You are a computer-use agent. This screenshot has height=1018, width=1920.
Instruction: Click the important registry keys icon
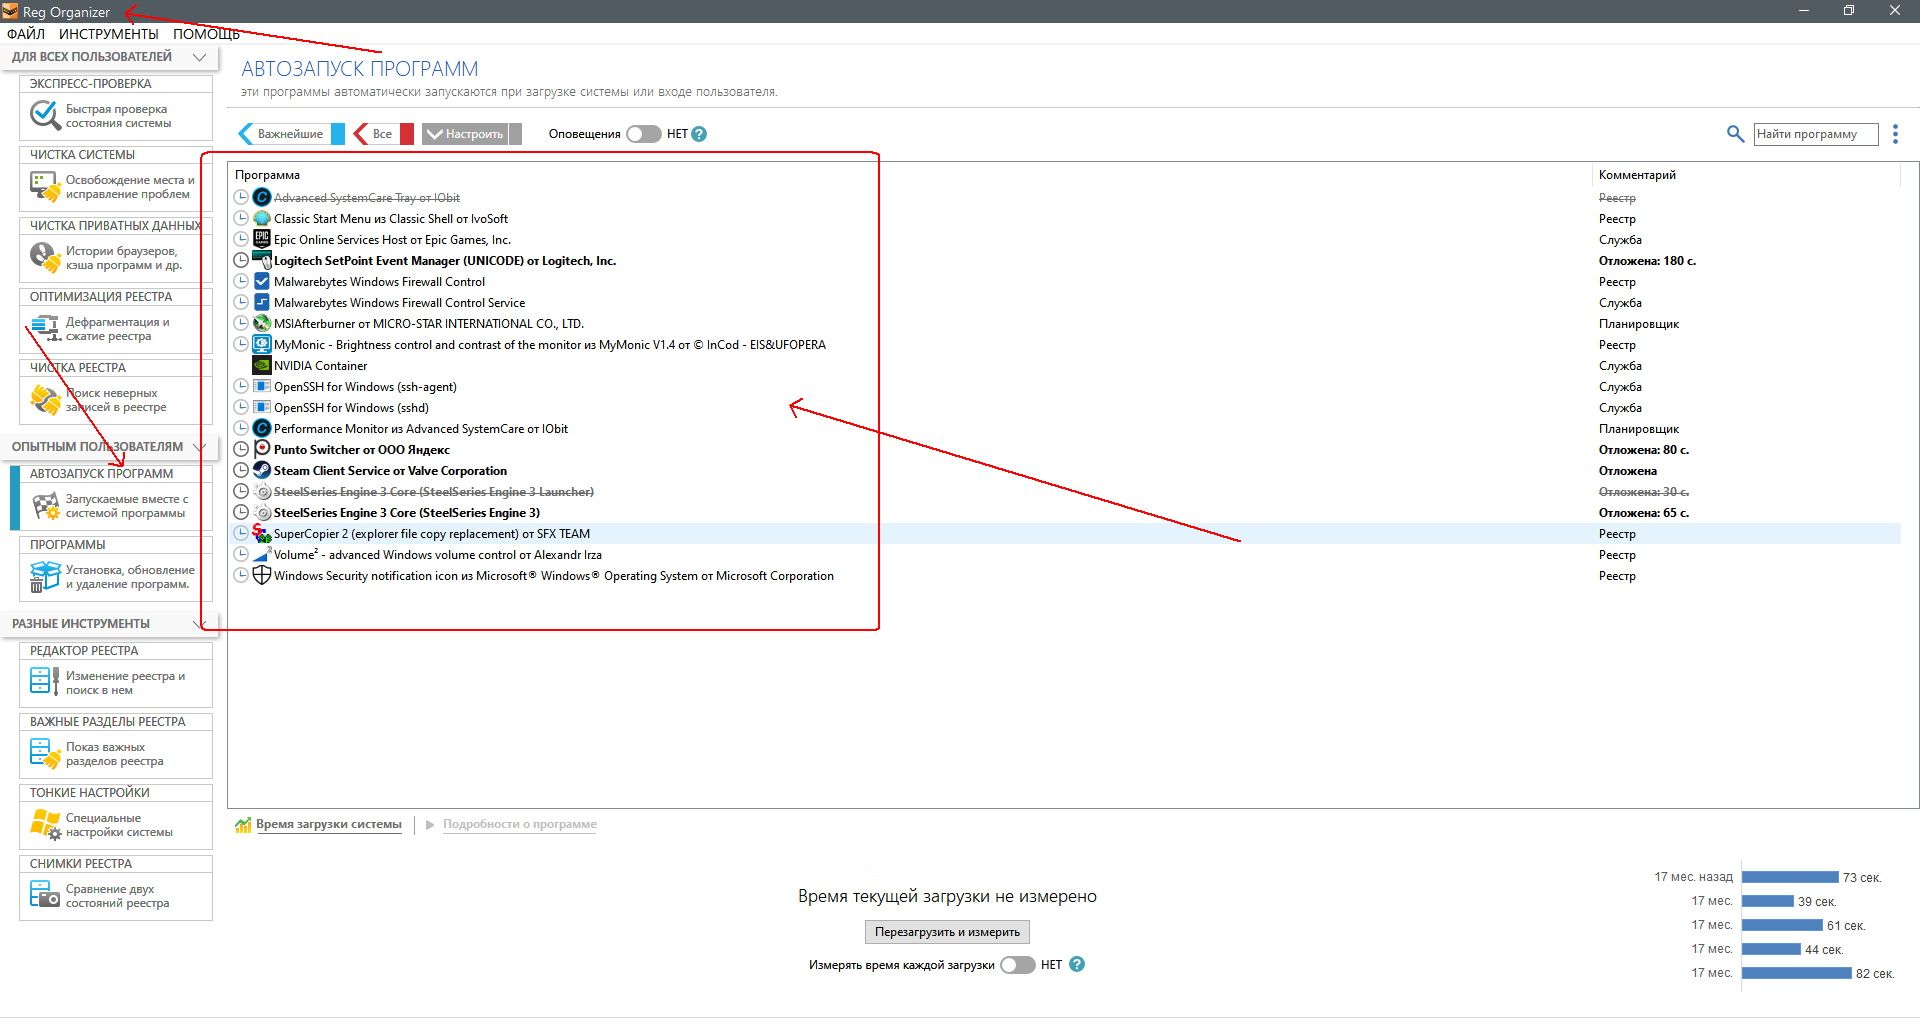click(x=45, y=754)
